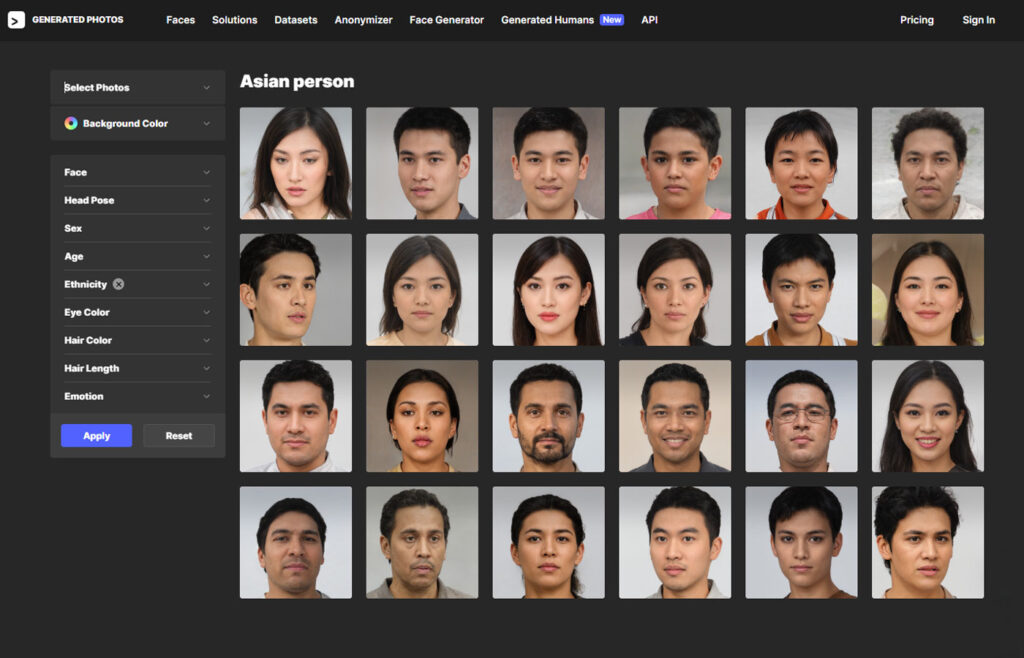Click the Apply filters button
Viewport: 1024px width, 658px height.
(97, 435)
